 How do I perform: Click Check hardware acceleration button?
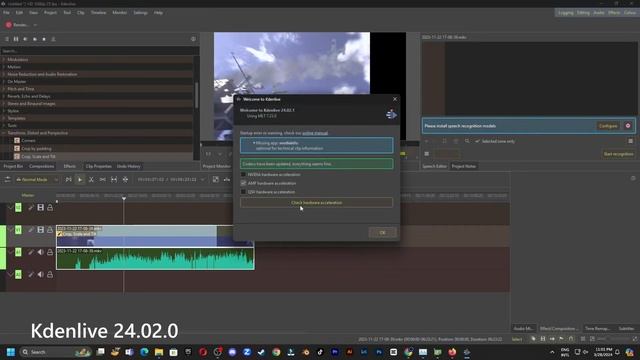coord(316,202)
